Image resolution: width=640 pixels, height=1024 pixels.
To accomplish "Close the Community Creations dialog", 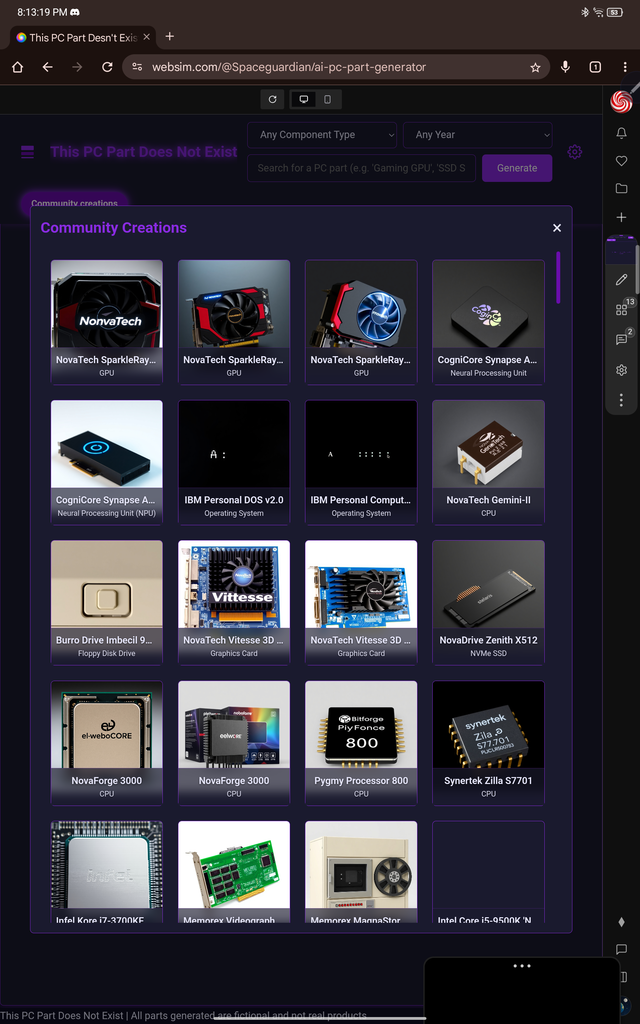I will [x=557, y=228].
